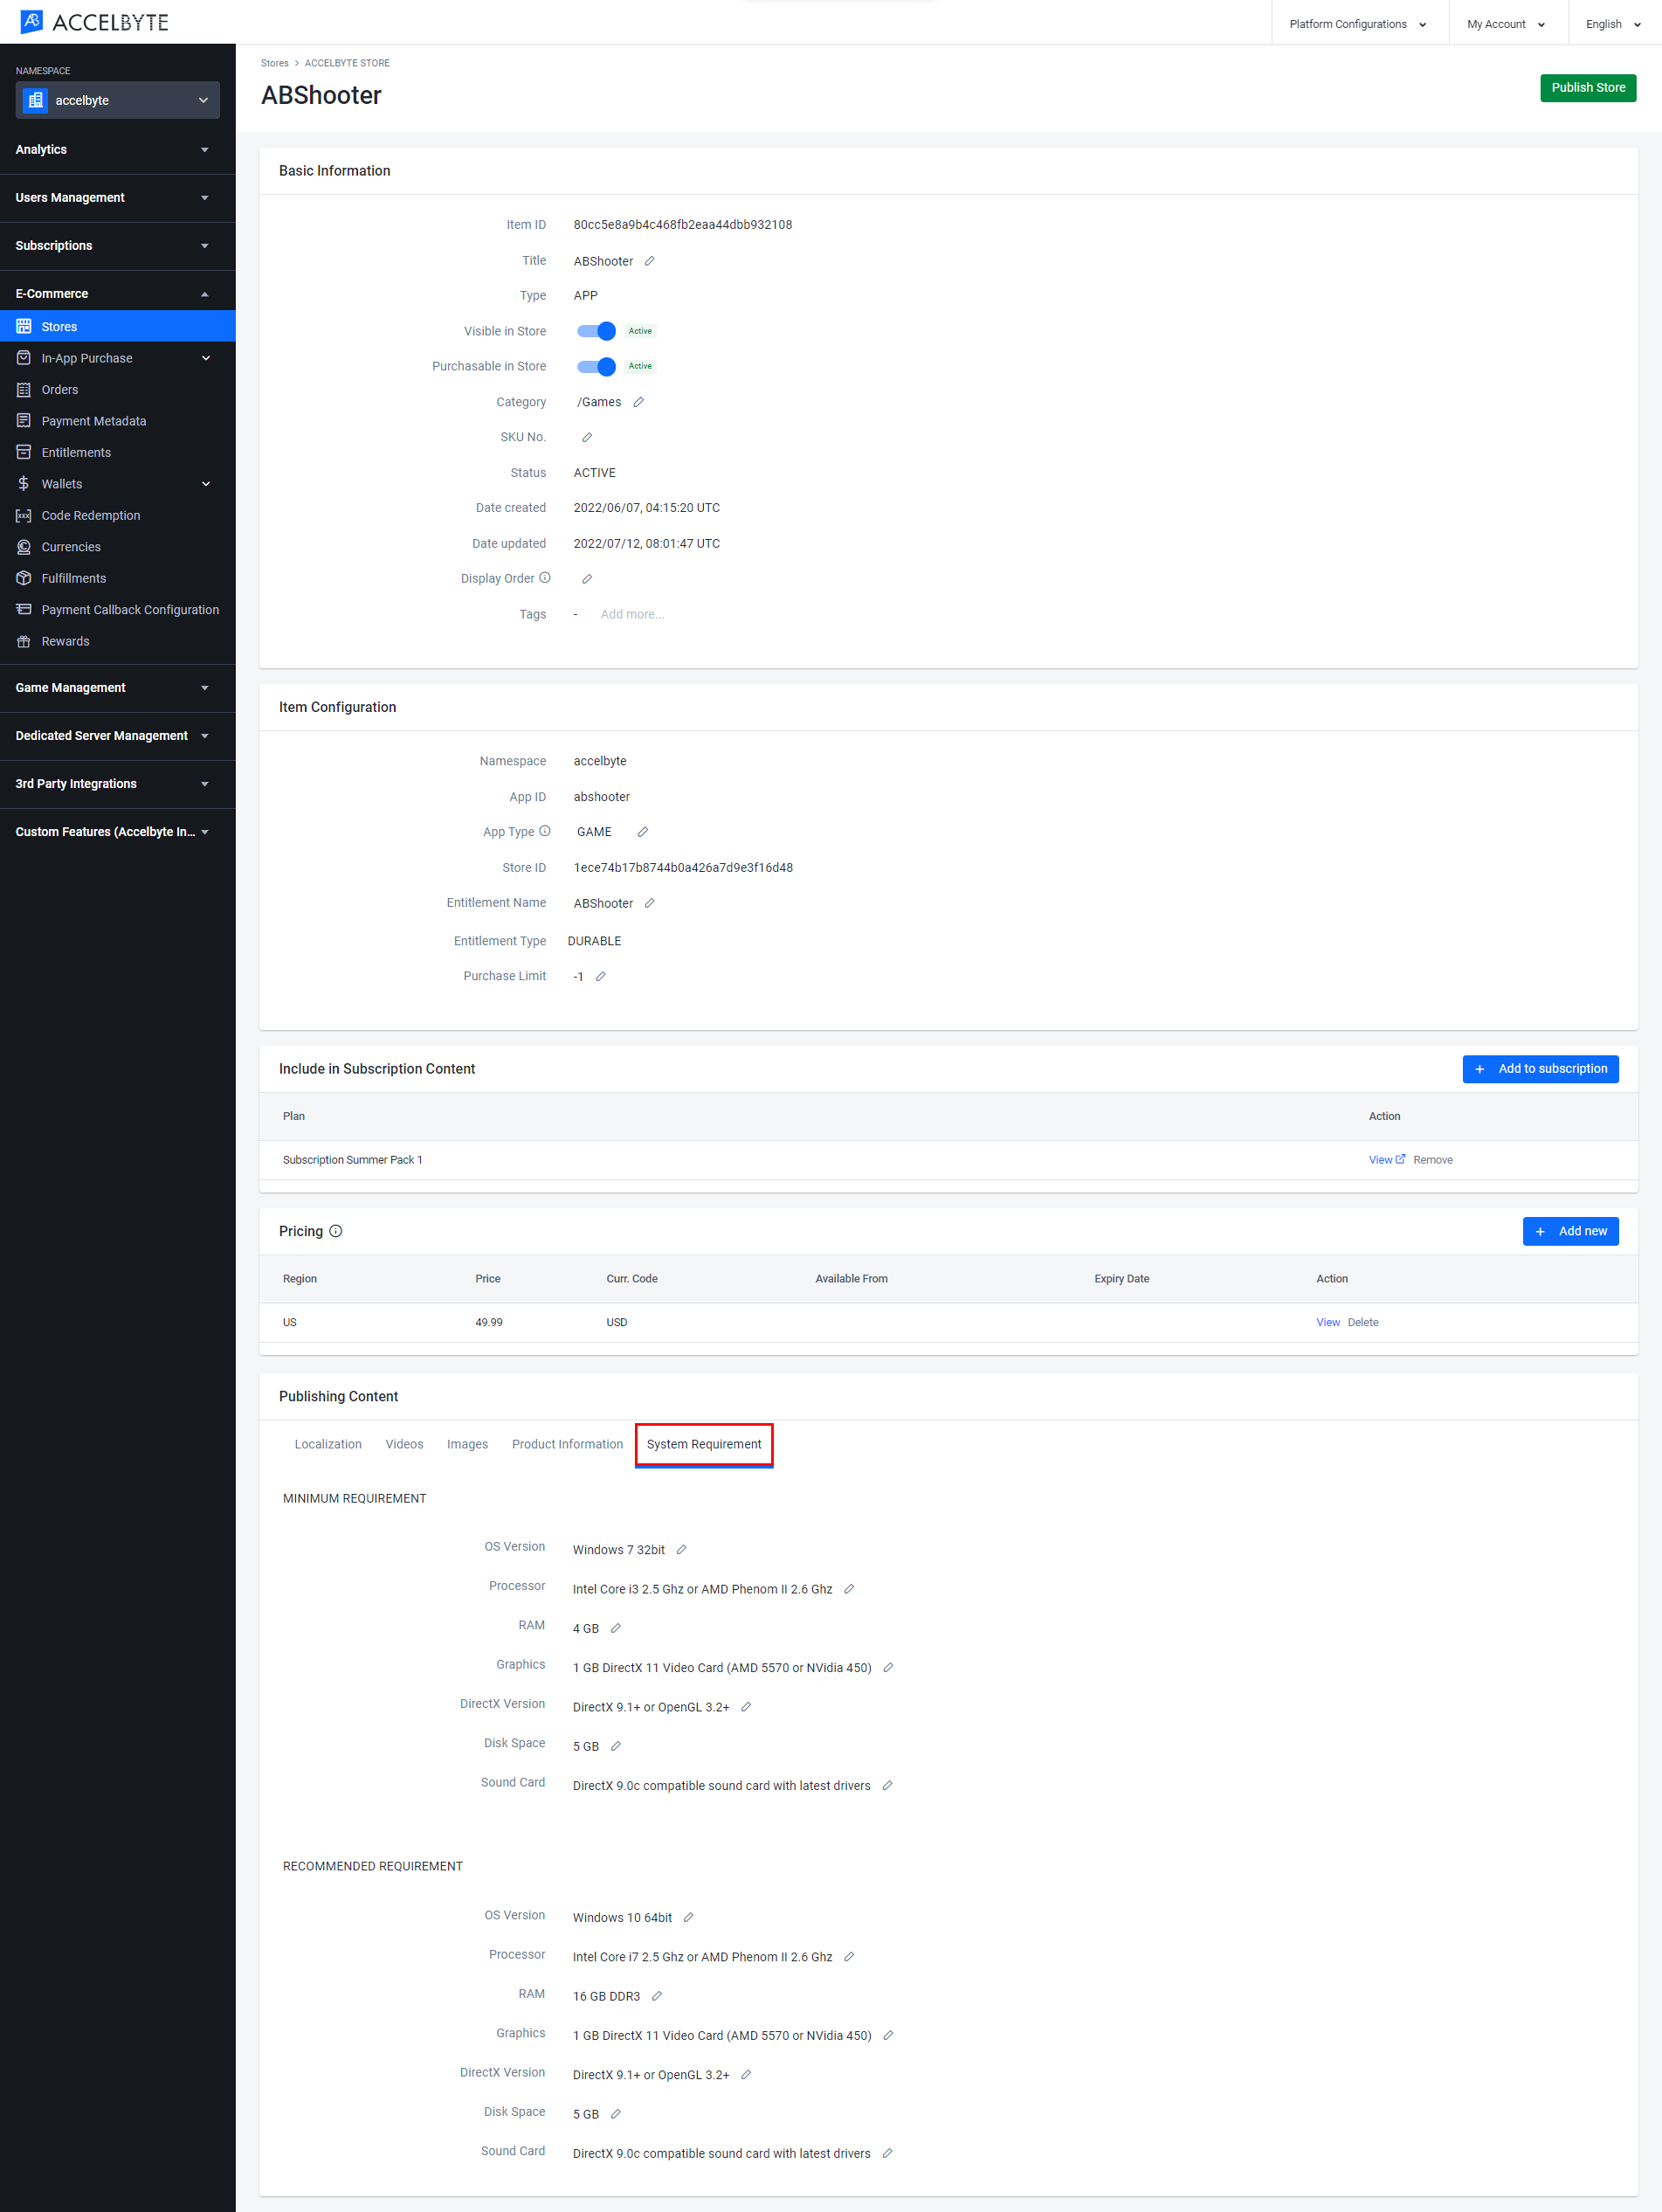Edit recommended Disk Space pencil icon
This screenshot has height=2212, width=1662.
point(616,2113)
